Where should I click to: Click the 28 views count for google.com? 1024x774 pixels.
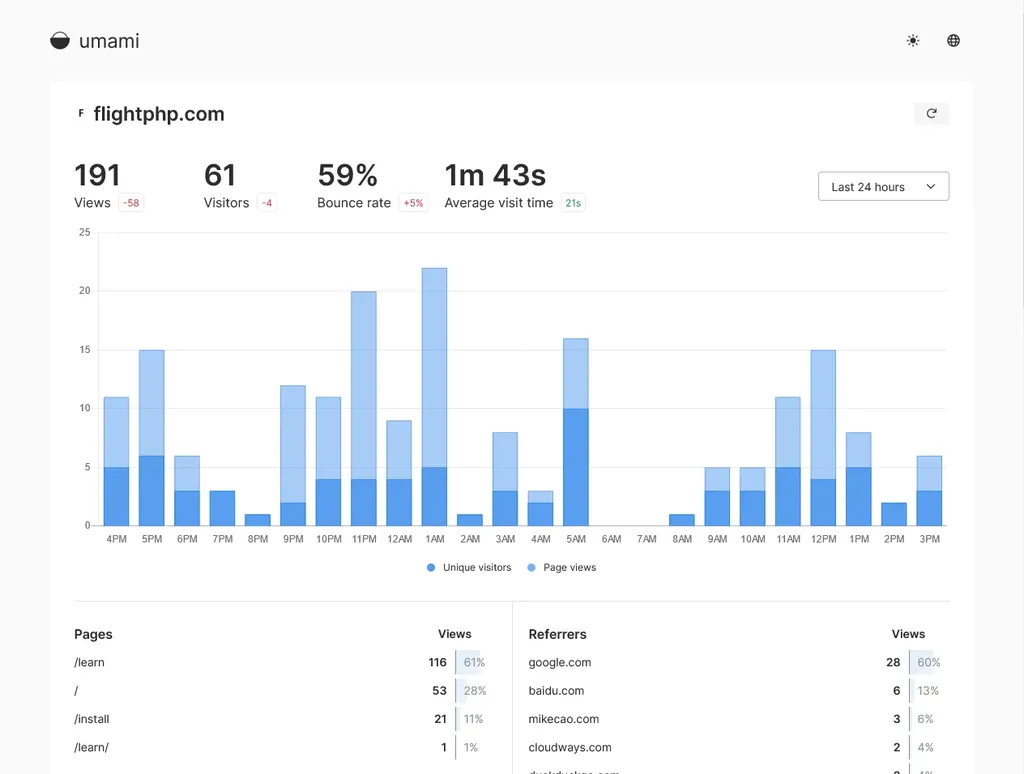893,662
